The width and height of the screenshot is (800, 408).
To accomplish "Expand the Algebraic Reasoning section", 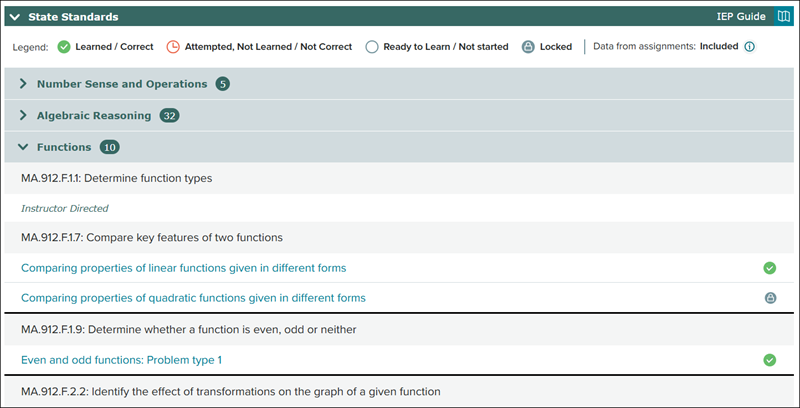I will tap(23, 116).
